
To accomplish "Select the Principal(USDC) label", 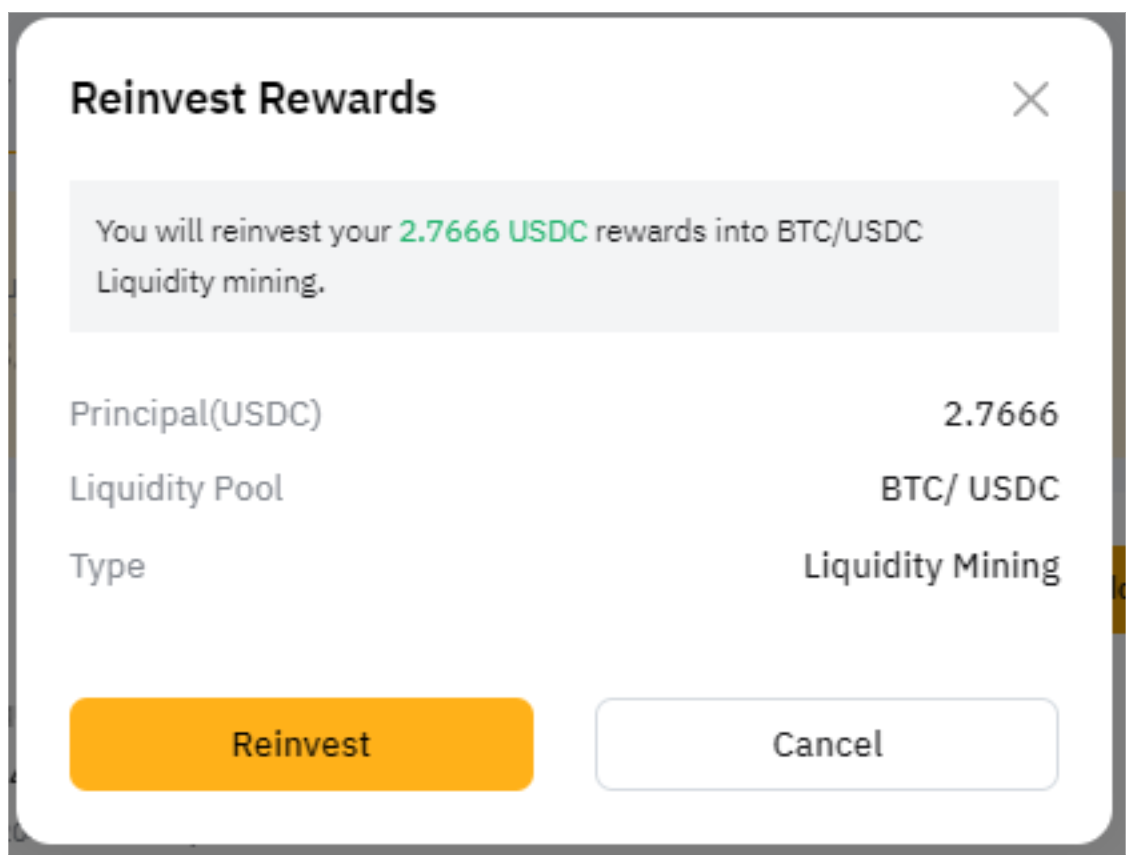I will [x=196, y=413].
